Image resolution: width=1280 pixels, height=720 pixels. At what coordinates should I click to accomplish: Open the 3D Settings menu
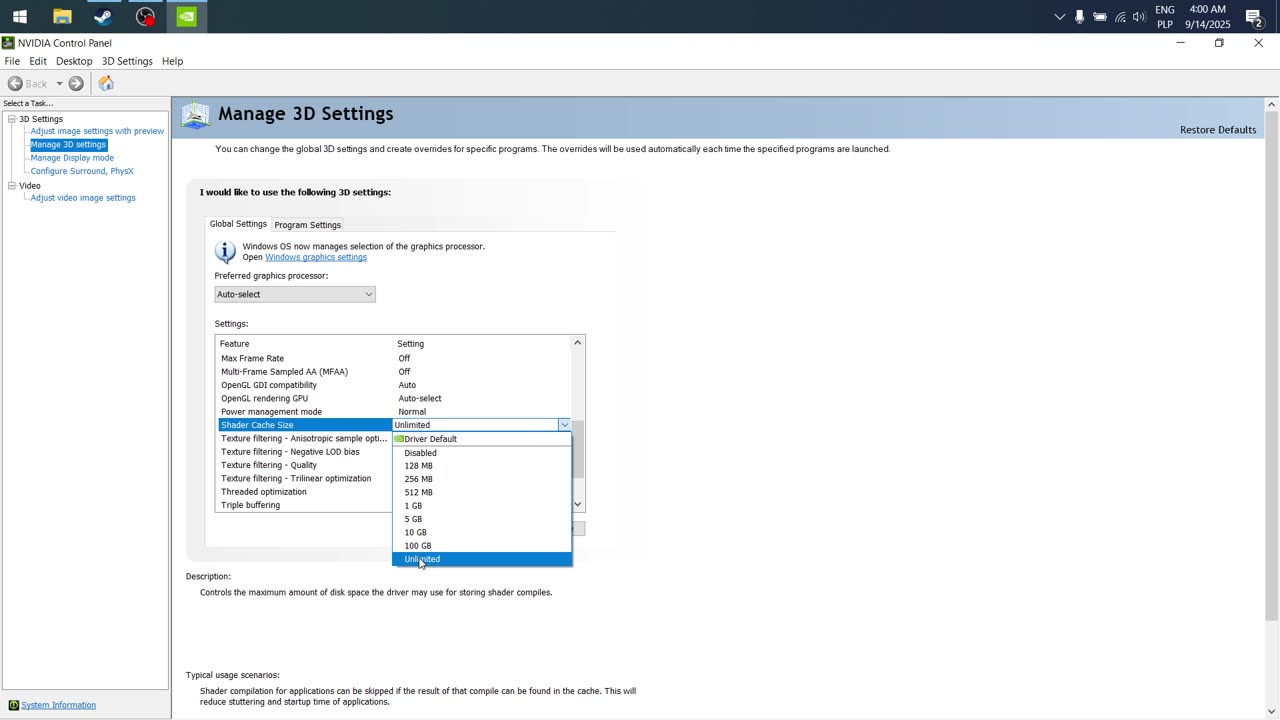(127, 61)
